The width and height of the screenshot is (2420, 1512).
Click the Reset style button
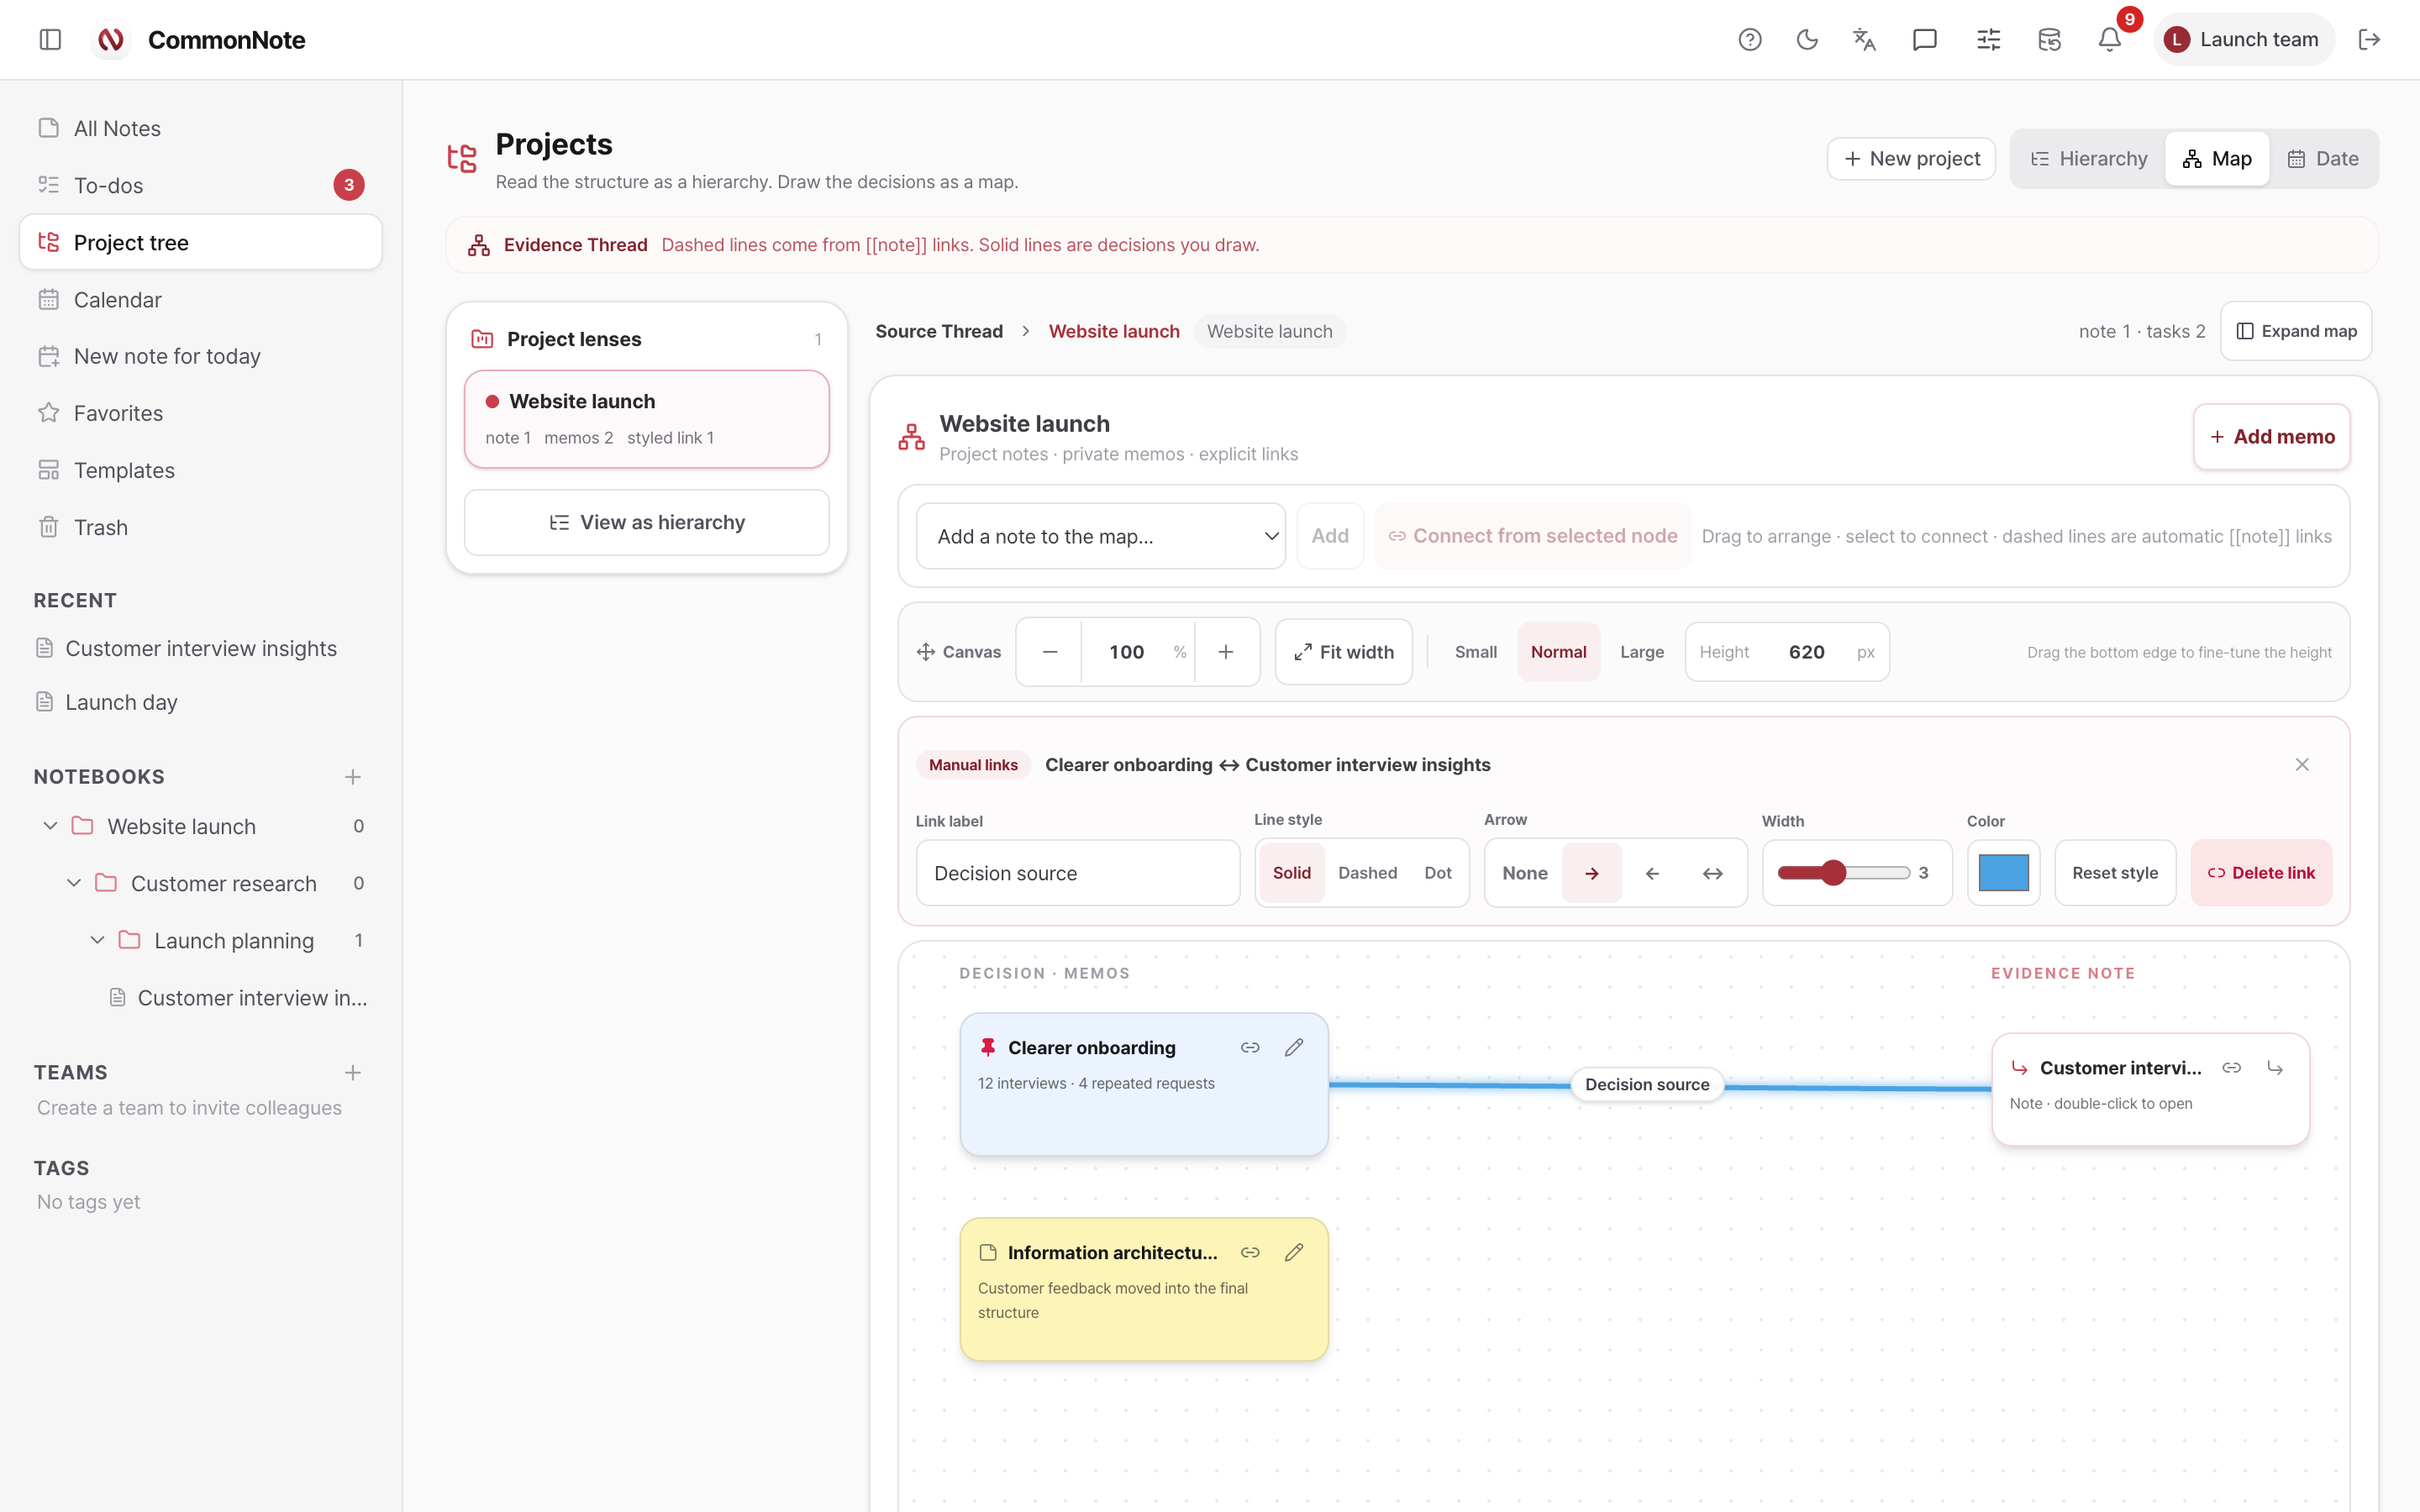[x=2115, y=873]
